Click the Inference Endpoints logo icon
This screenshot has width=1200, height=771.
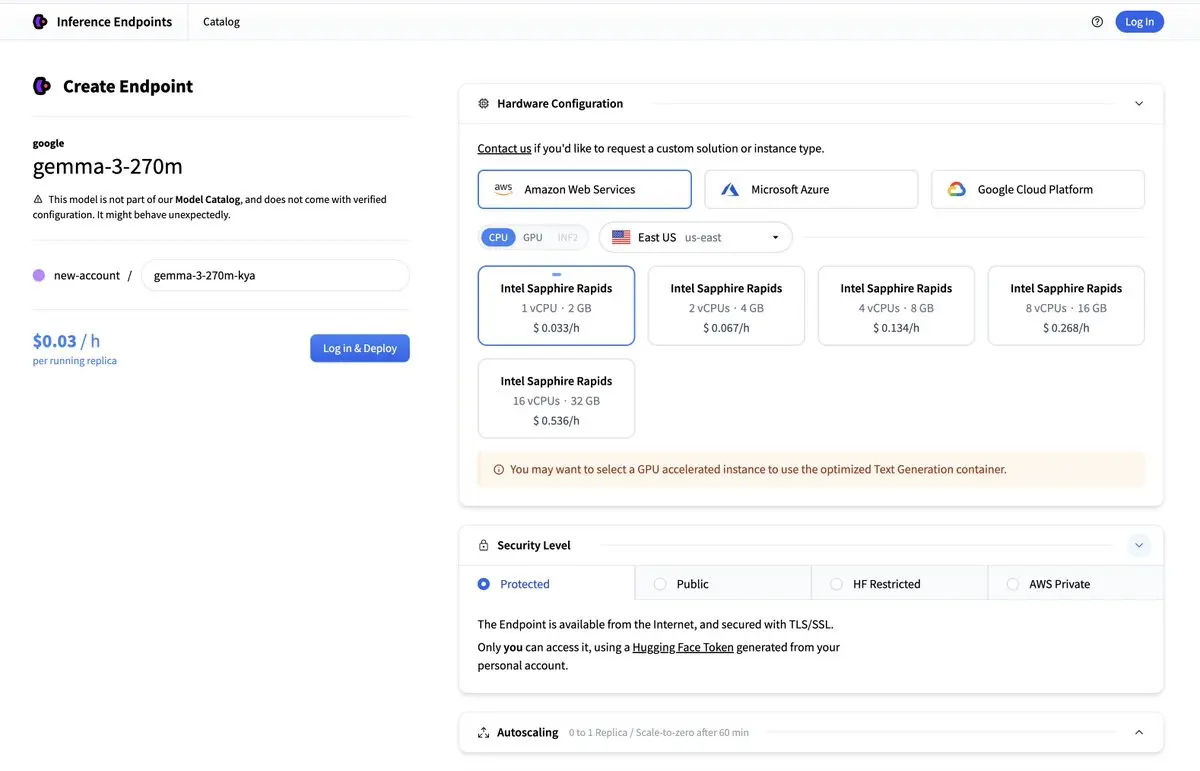40,21
